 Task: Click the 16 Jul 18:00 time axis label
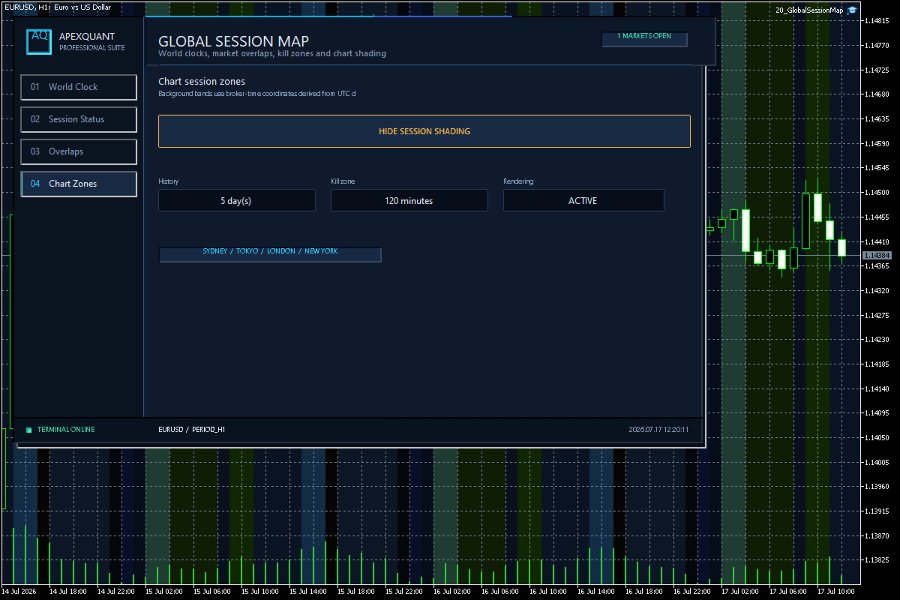coord(643,591)
